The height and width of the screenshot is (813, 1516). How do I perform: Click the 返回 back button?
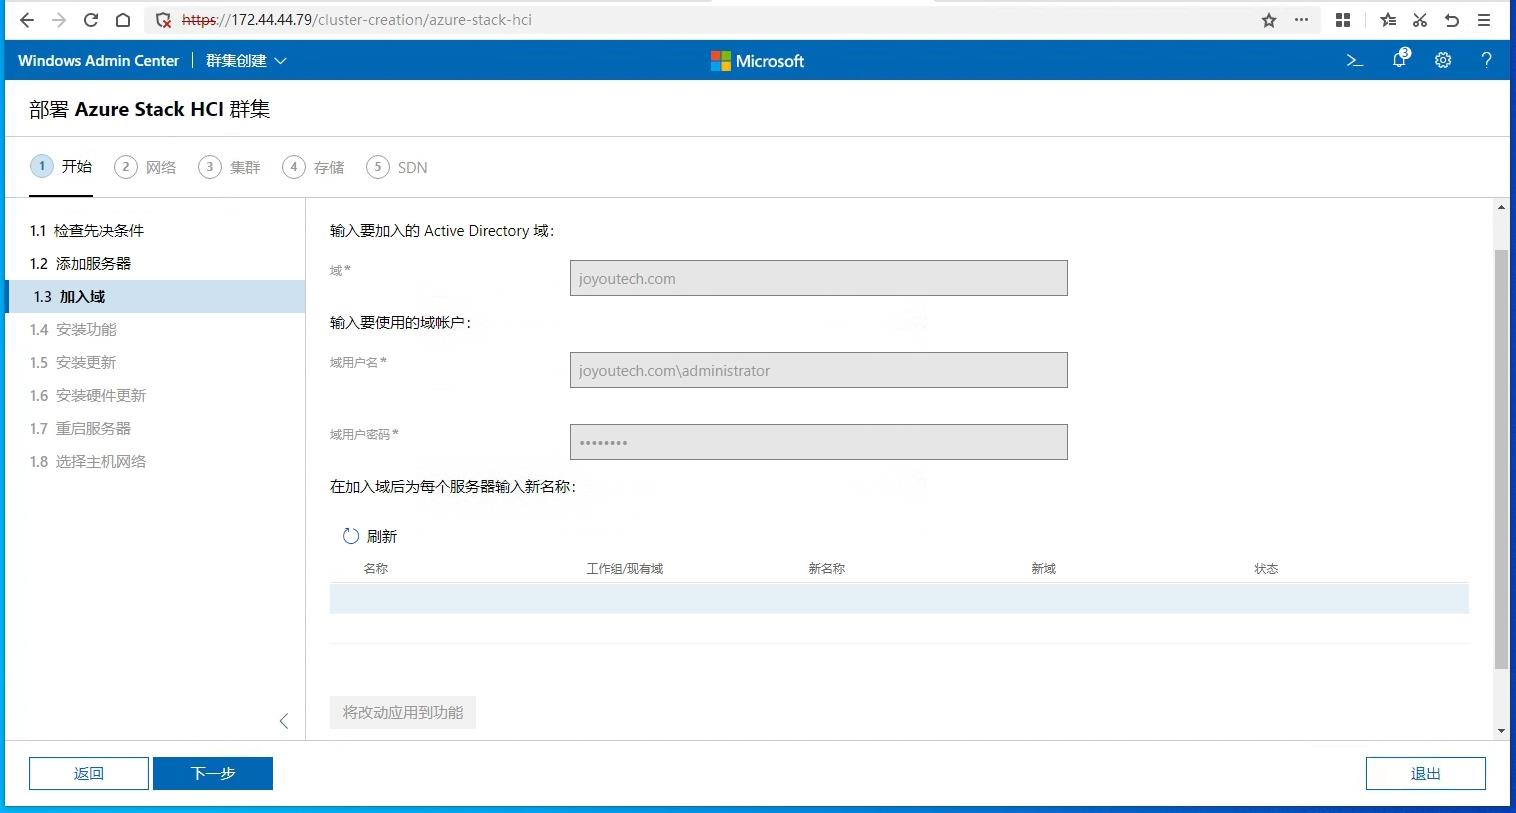(89, 773)
